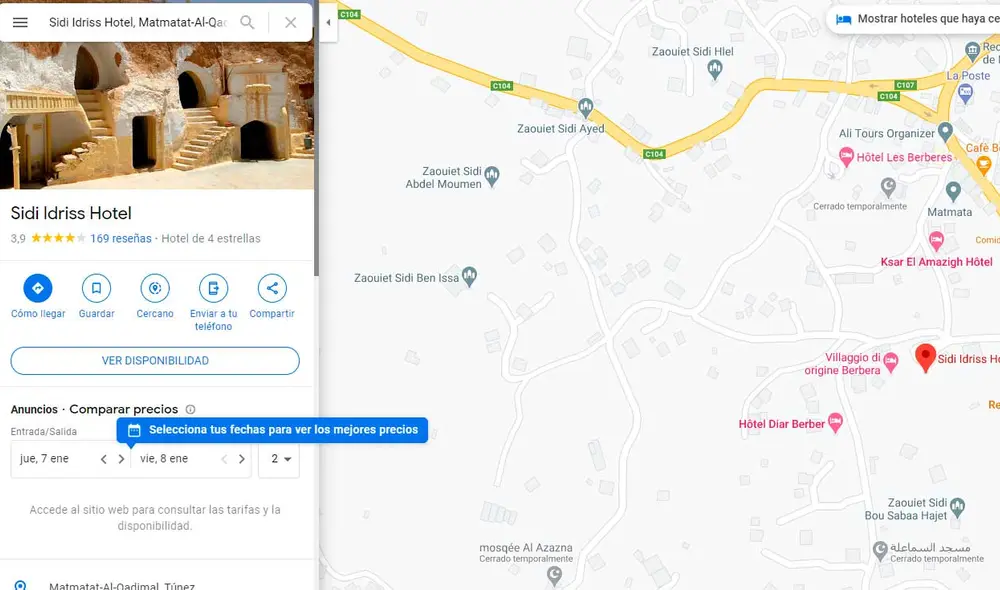Image resolution: width=1000 pixels, height=590 pixels.
Task: Select the Hôtel Diar Berber pink marker
Action: pyautogui.click(x=833, y=423)
